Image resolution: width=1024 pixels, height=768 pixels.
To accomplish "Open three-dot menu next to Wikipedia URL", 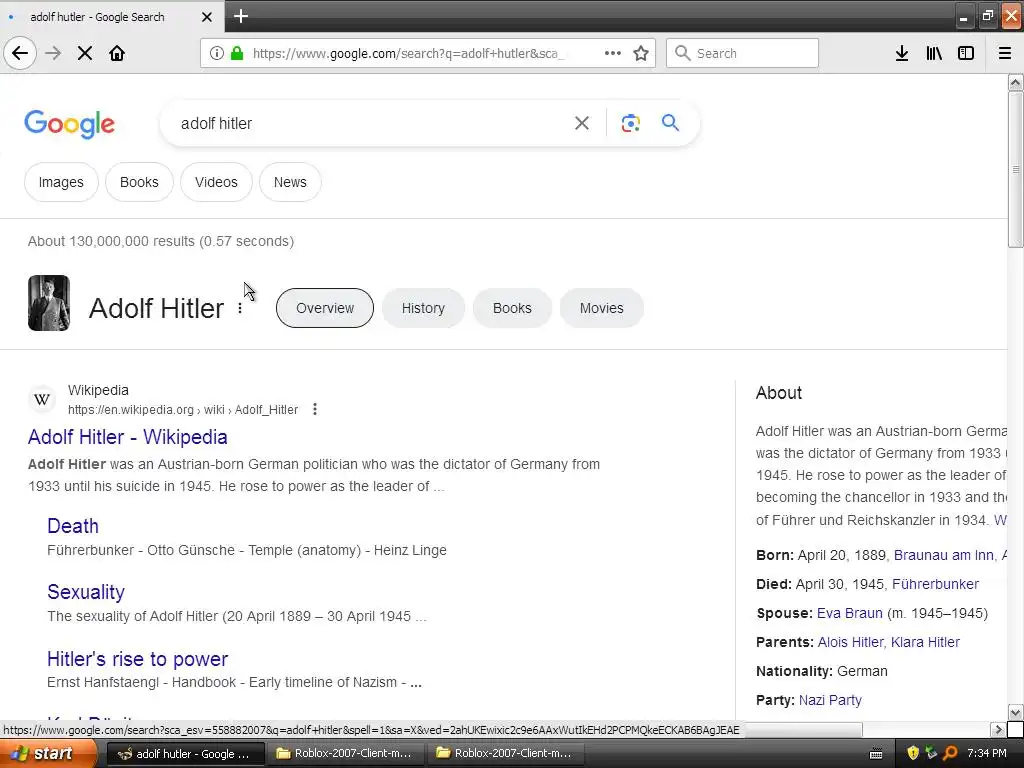I will tap(315, 409).
